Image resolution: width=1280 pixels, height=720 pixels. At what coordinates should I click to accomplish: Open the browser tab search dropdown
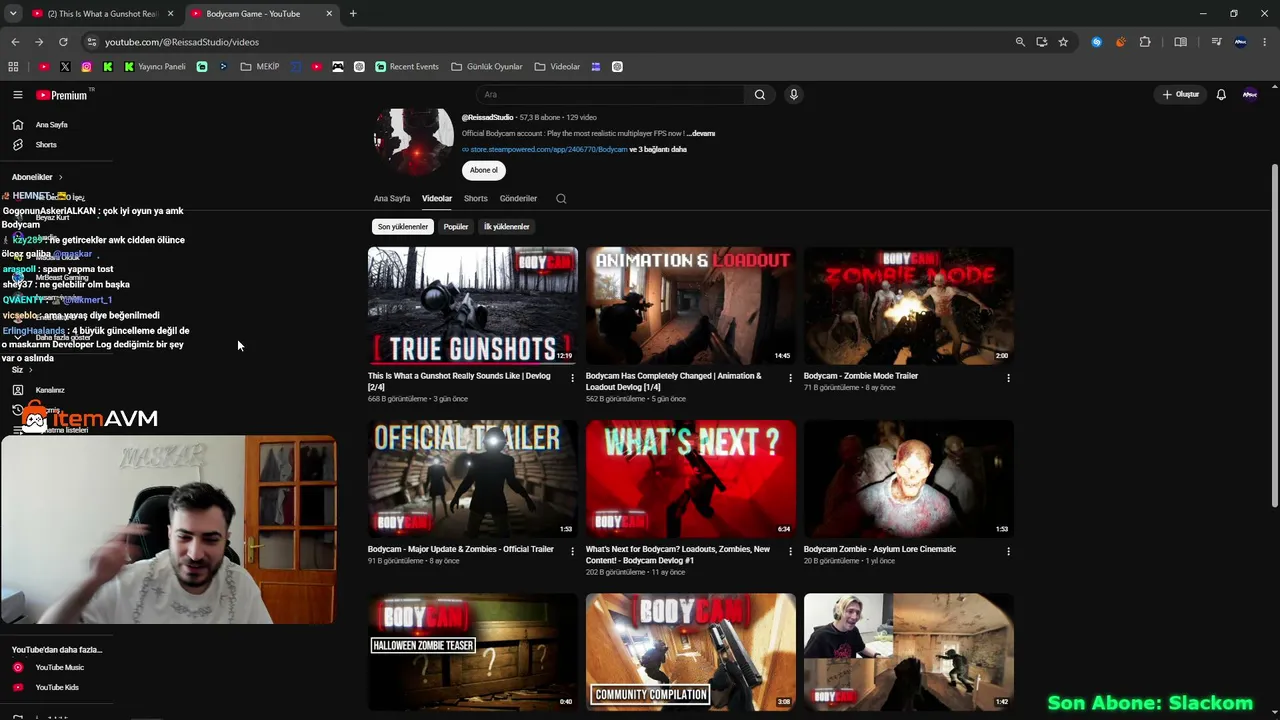[x=13, y=14]
